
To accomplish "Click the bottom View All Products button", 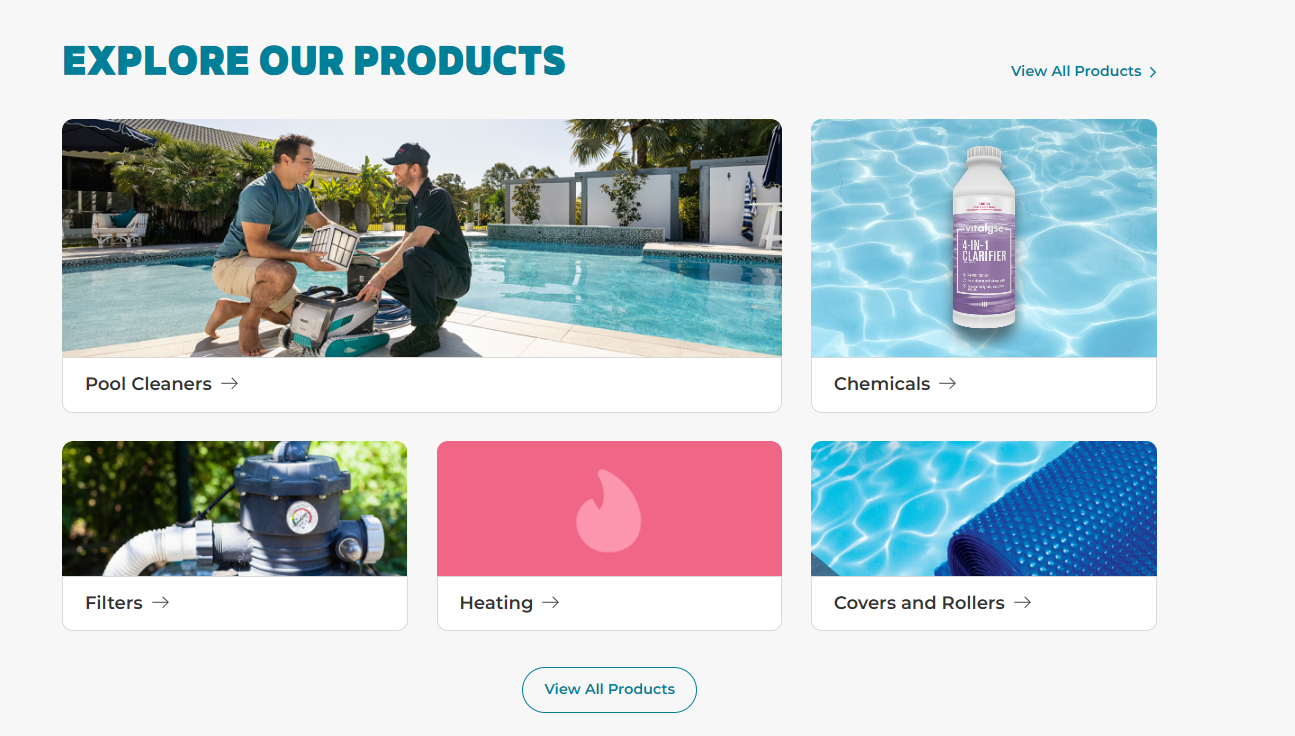I will click(x=609, y=690).
